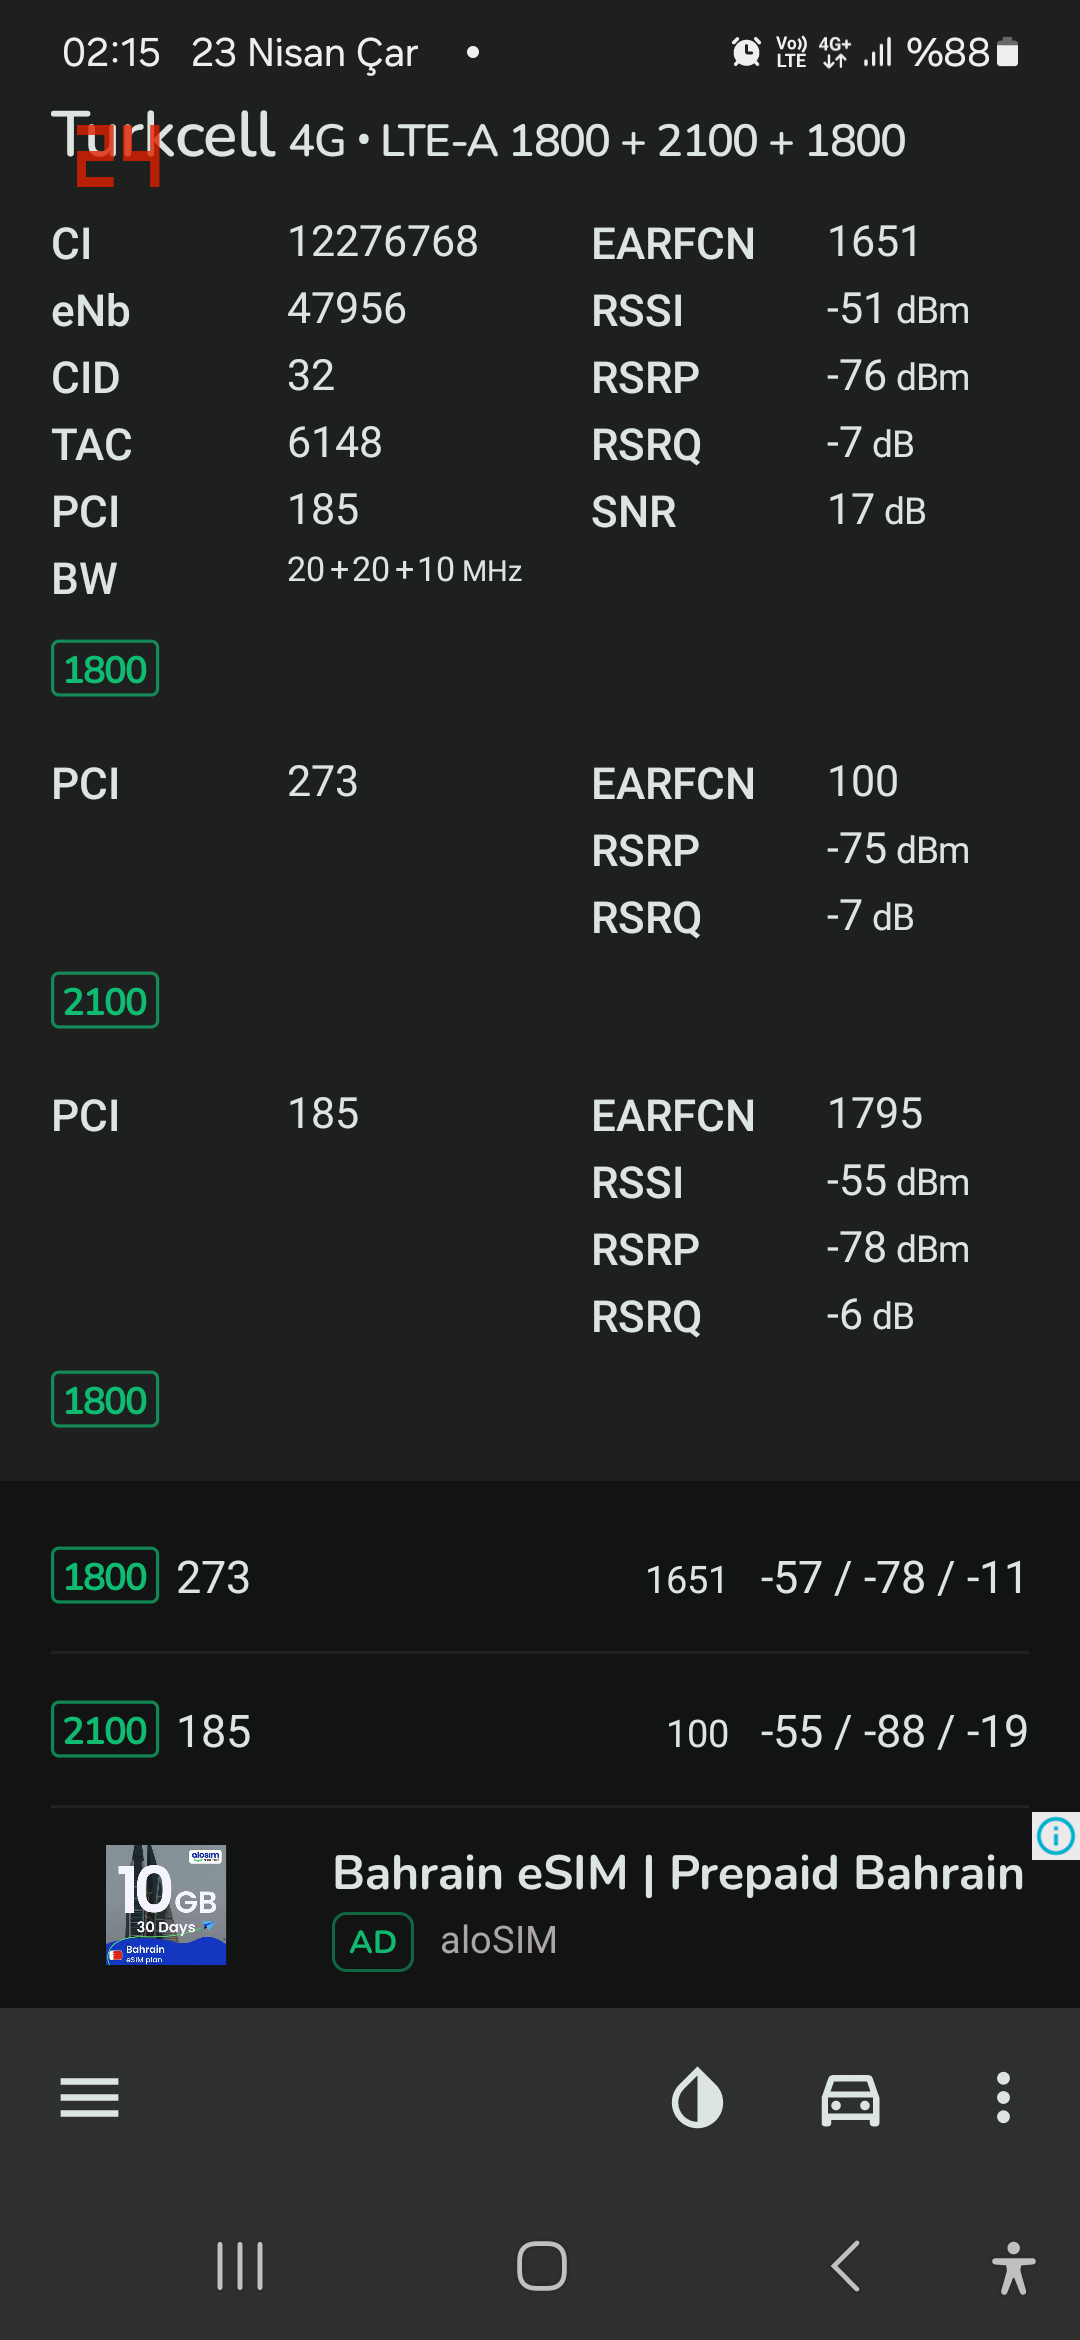Enable drive mode car icon
Screen dimensions: 1080x2340
850,2098
